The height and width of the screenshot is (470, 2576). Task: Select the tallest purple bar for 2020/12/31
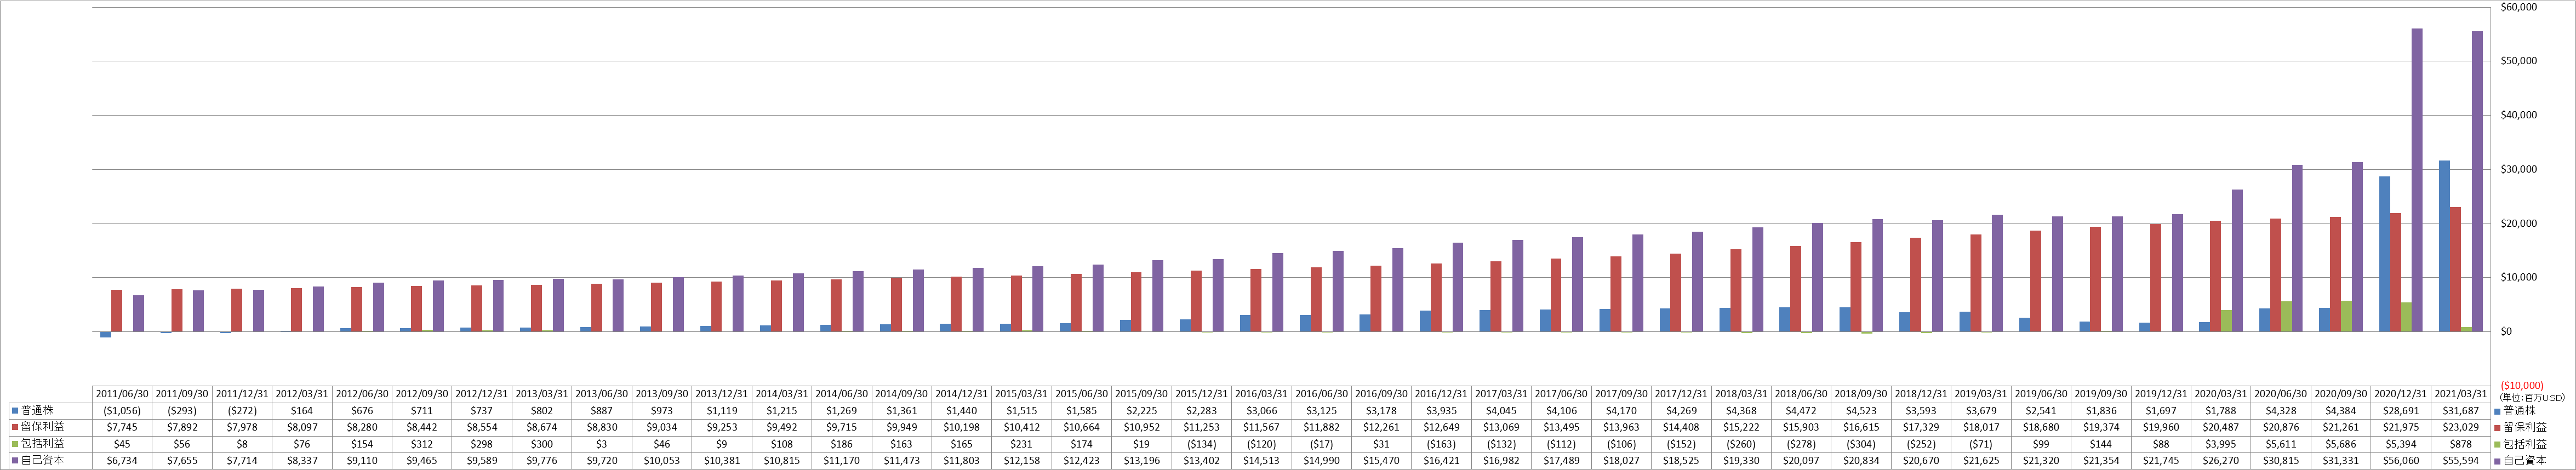(x=2417, y=180)
